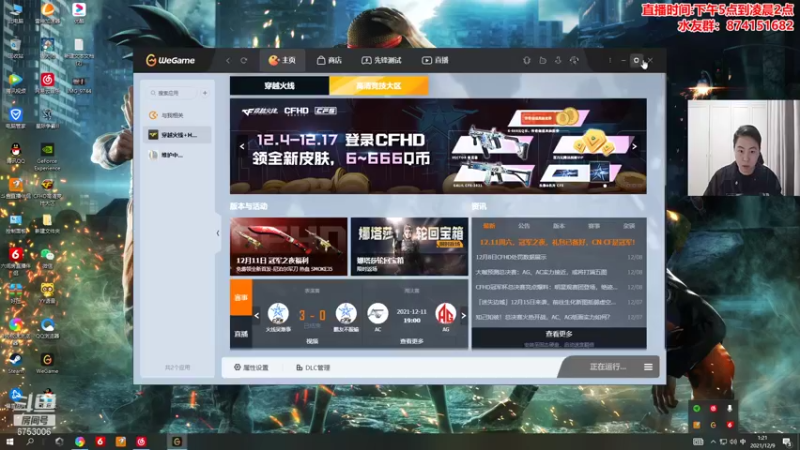
Task: Click the taskbar clock
Action: [763, 441]
